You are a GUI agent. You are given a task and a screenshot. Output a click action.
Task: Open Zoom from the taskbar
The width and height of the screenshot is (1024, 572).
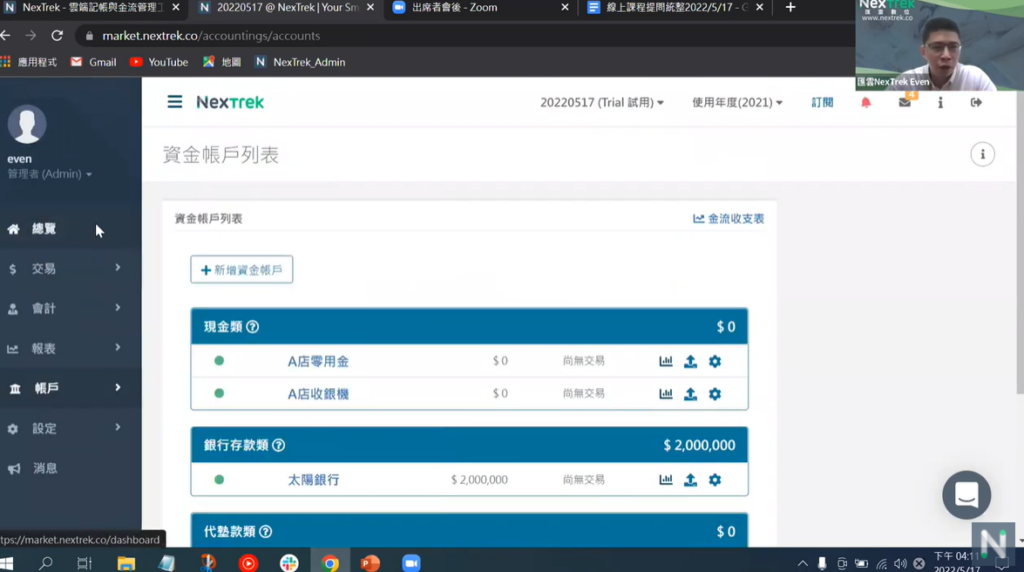coord(411,563)
